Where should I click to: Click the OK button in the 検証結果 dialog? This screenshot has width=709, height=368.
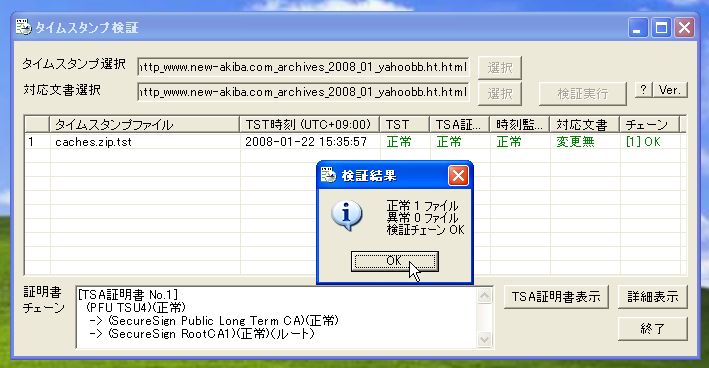tap(394, 261)
